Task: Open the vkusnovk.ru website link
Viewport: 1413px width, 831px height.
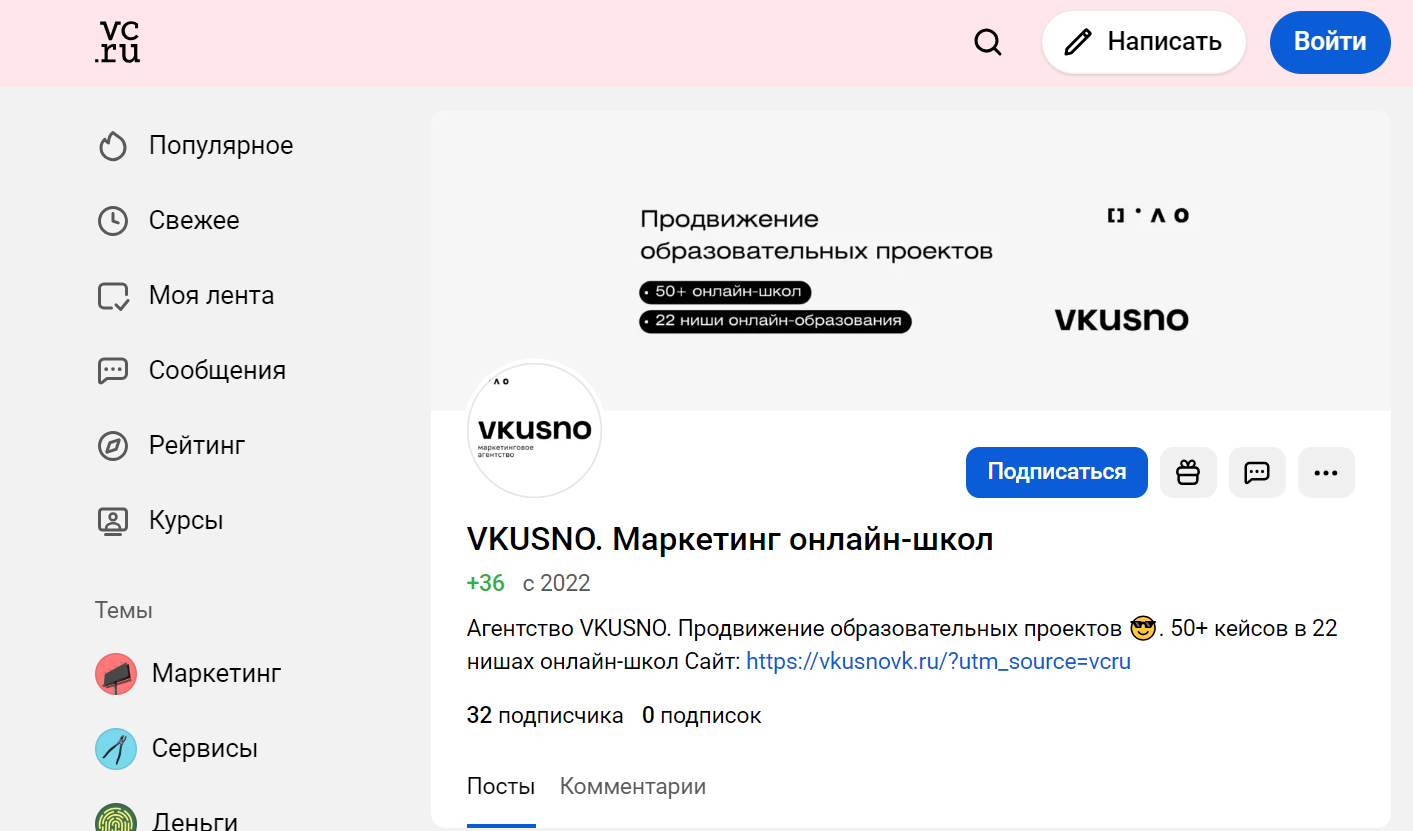Action: pyautogui.click(x=938, y=661)
